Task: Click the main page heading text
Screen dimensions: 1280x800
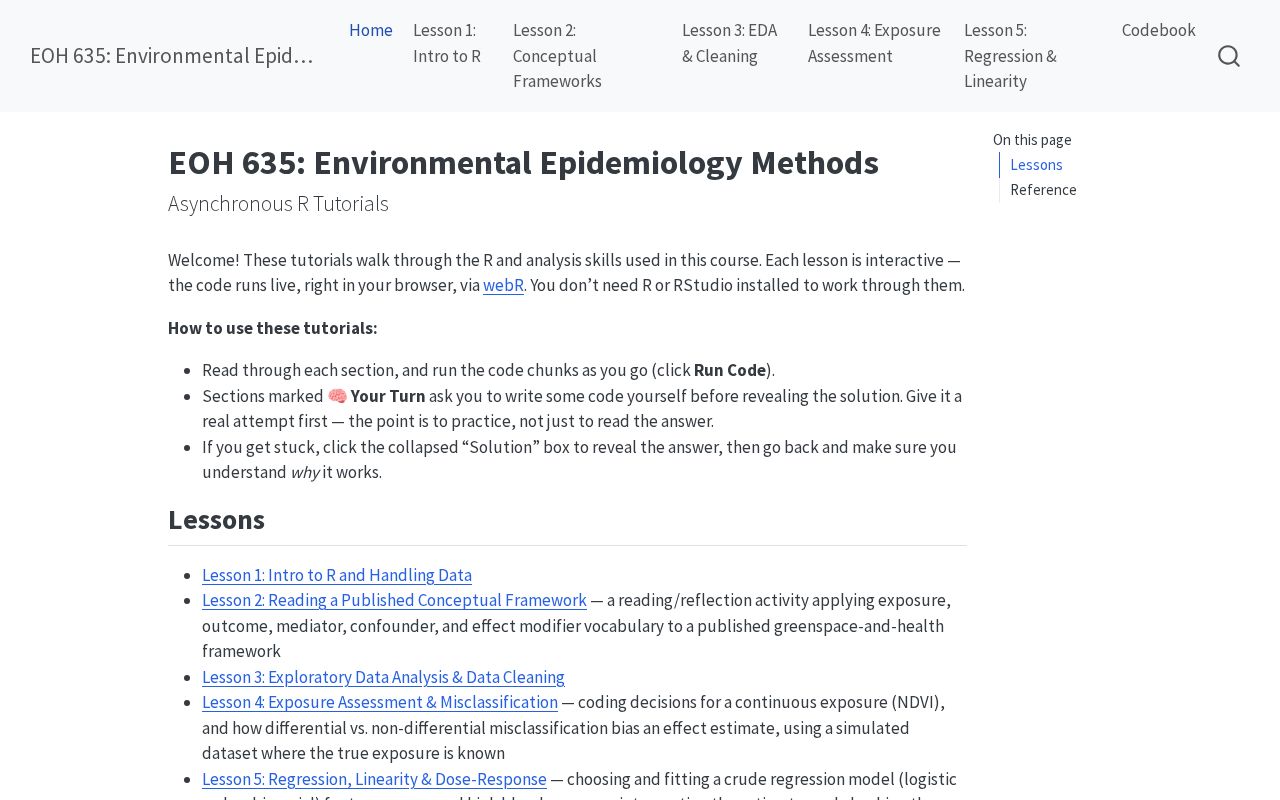Action: 523,163
